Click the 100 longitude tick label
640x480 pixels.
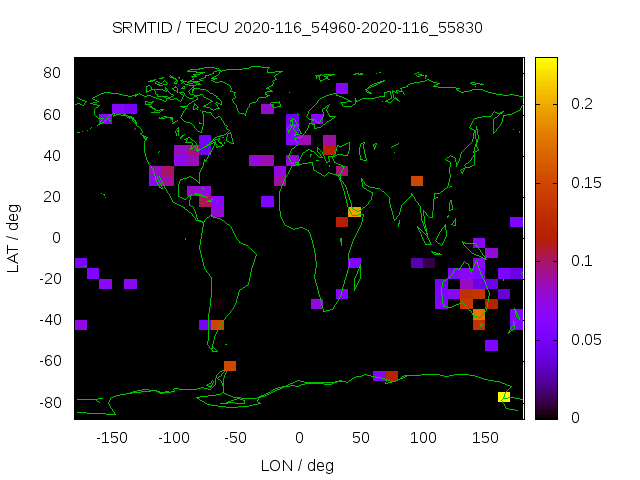click(x=423, y=438)
